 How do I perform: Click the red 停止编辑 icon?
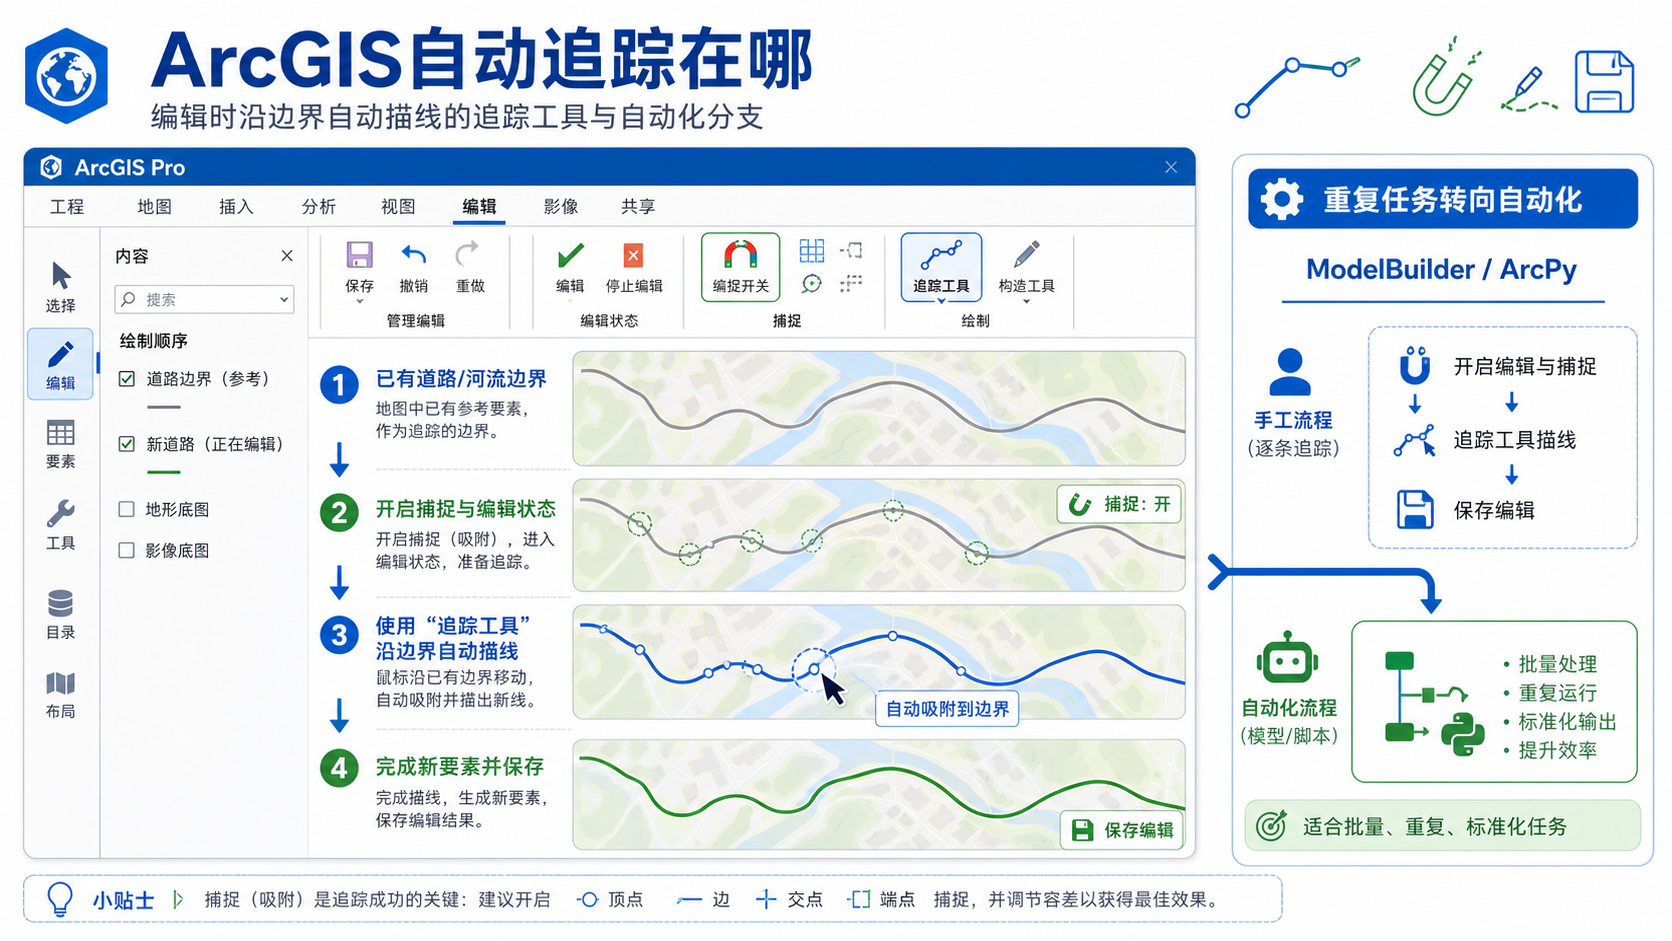633,256
